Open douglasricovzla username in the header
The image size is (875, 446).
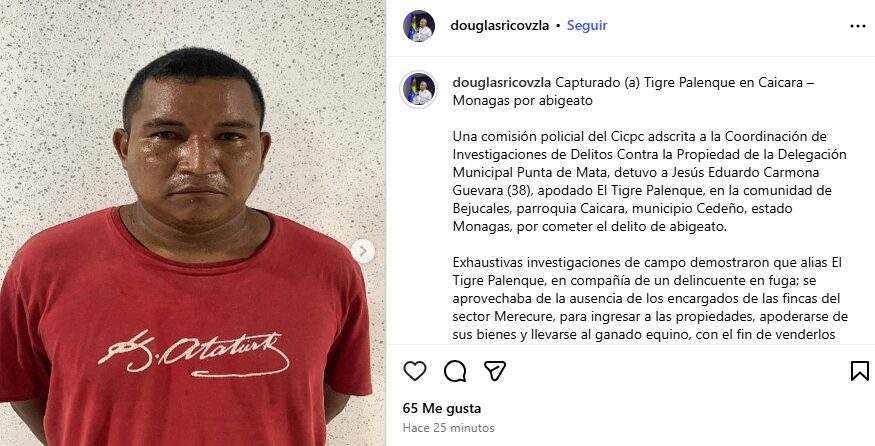pos(499,25)
